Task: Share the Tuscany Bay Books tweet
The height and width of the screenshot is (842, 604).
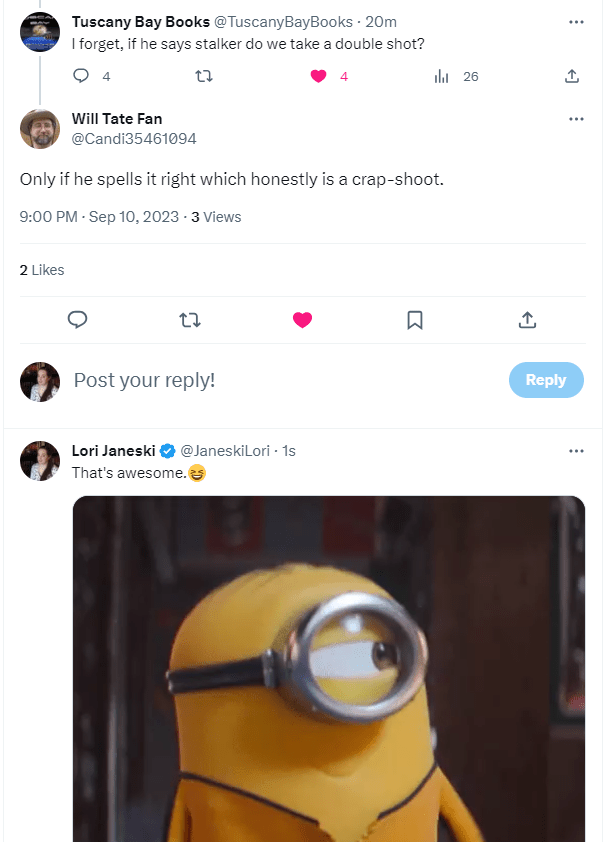Action: click(572, 76)
